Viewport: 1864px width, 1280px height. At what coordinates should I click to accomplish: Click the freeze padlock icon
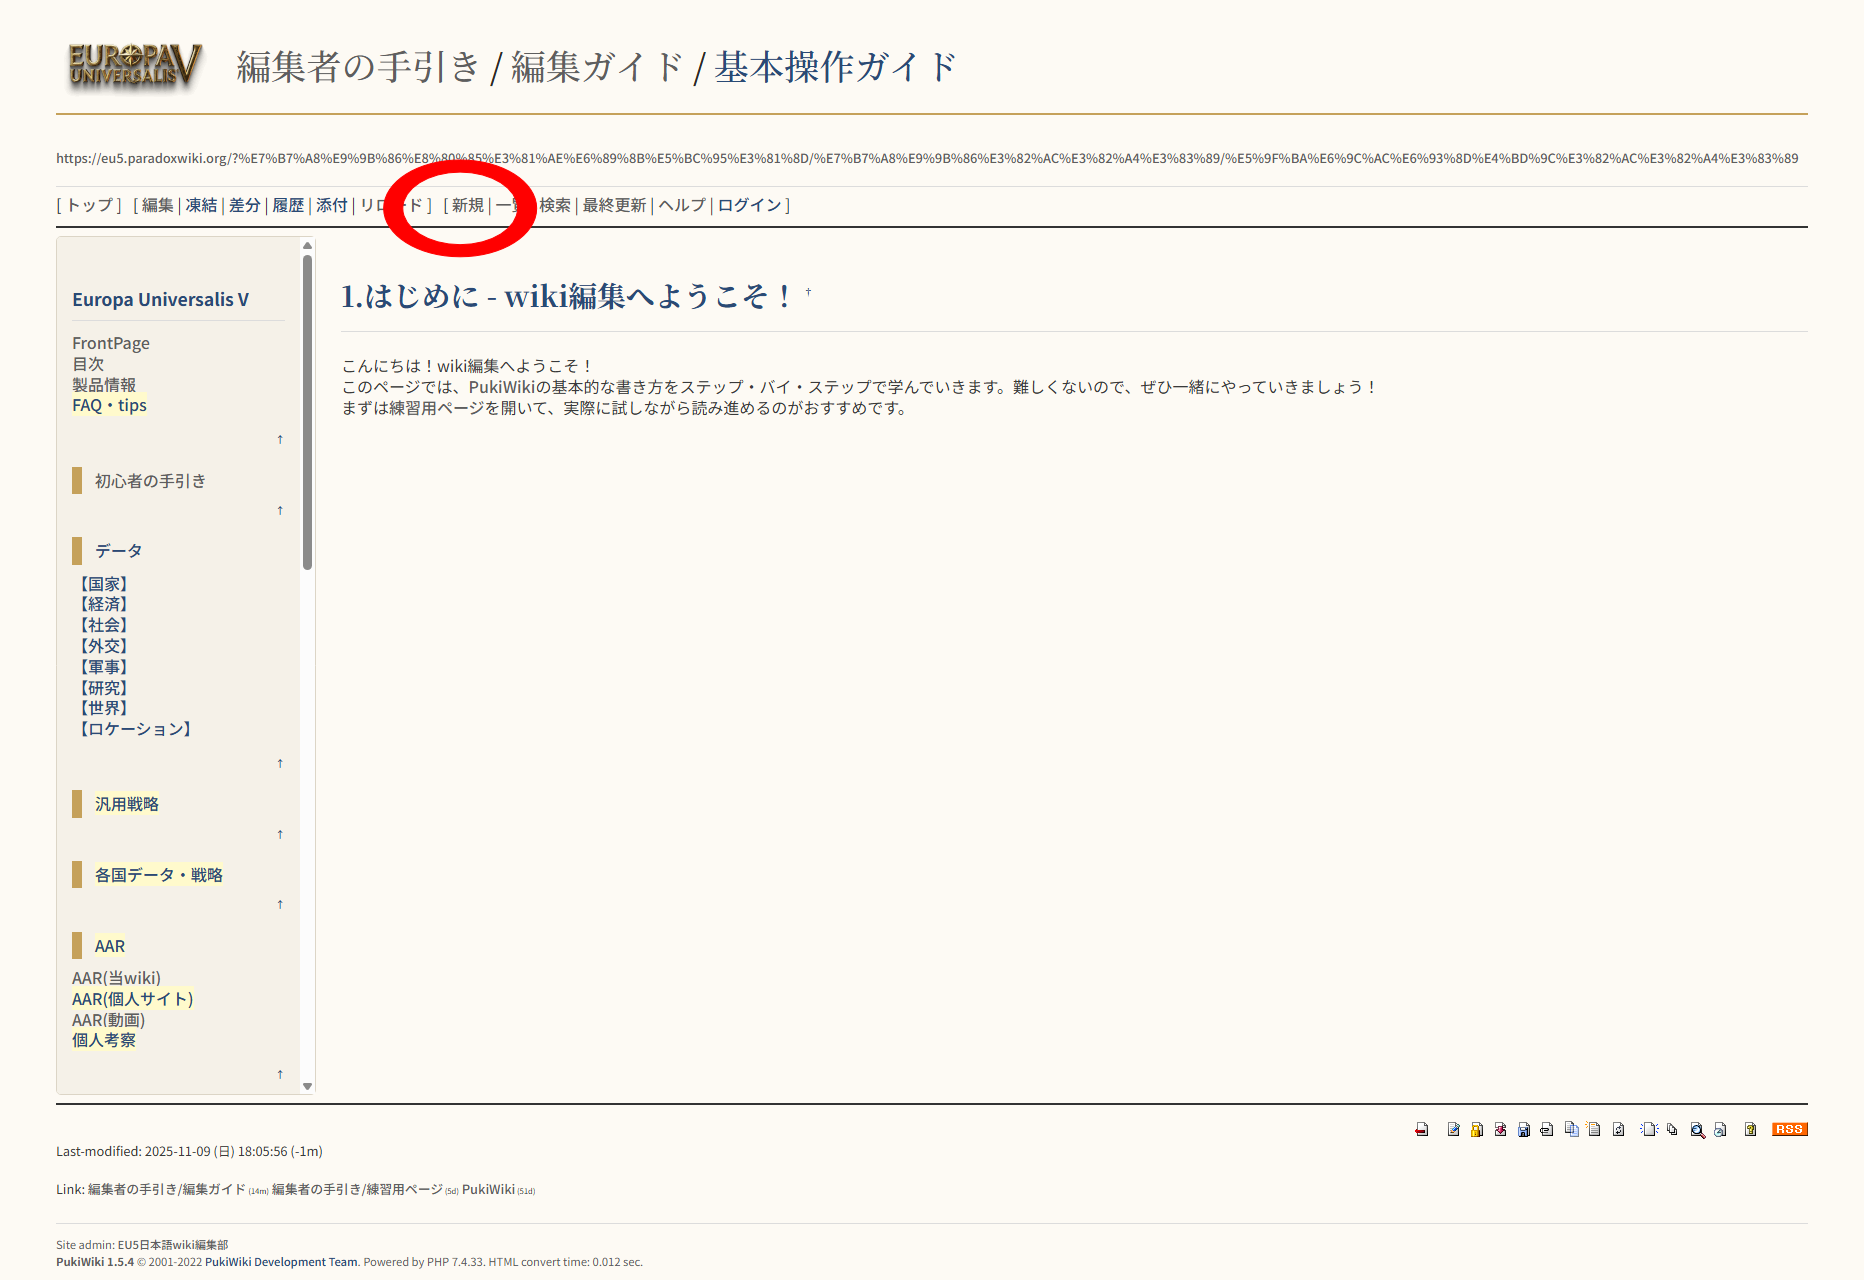(1476, 1130)
